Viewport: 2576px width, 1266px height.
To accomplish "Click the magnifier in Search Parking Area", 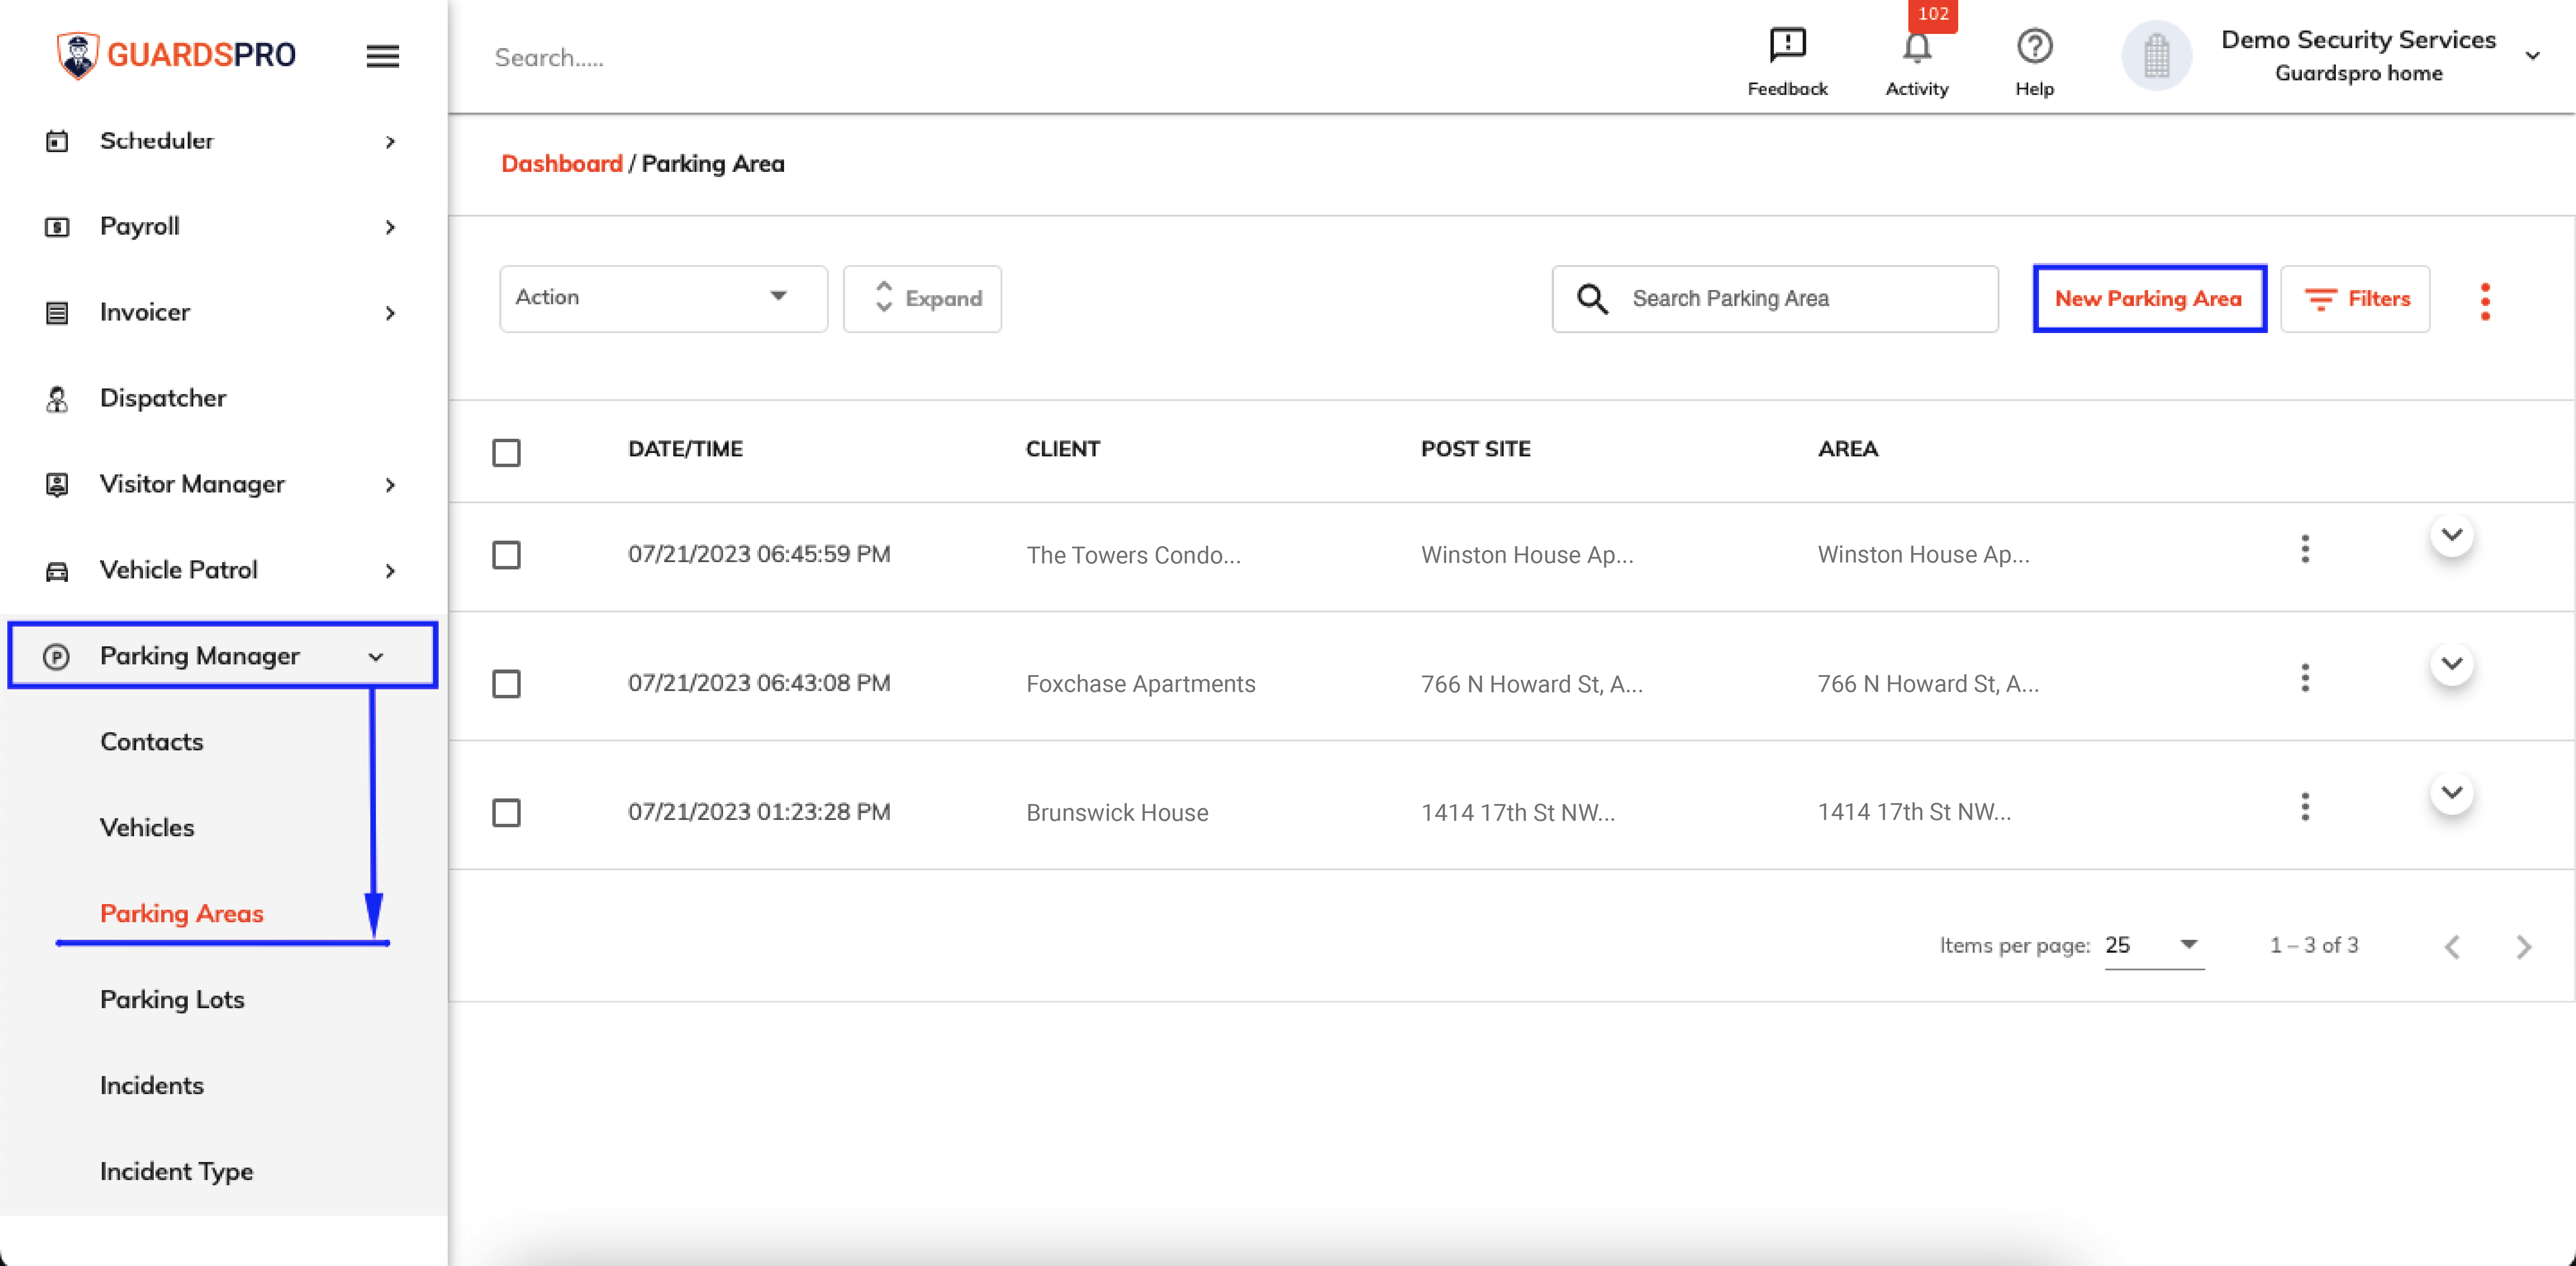I will coord(1592,299).
